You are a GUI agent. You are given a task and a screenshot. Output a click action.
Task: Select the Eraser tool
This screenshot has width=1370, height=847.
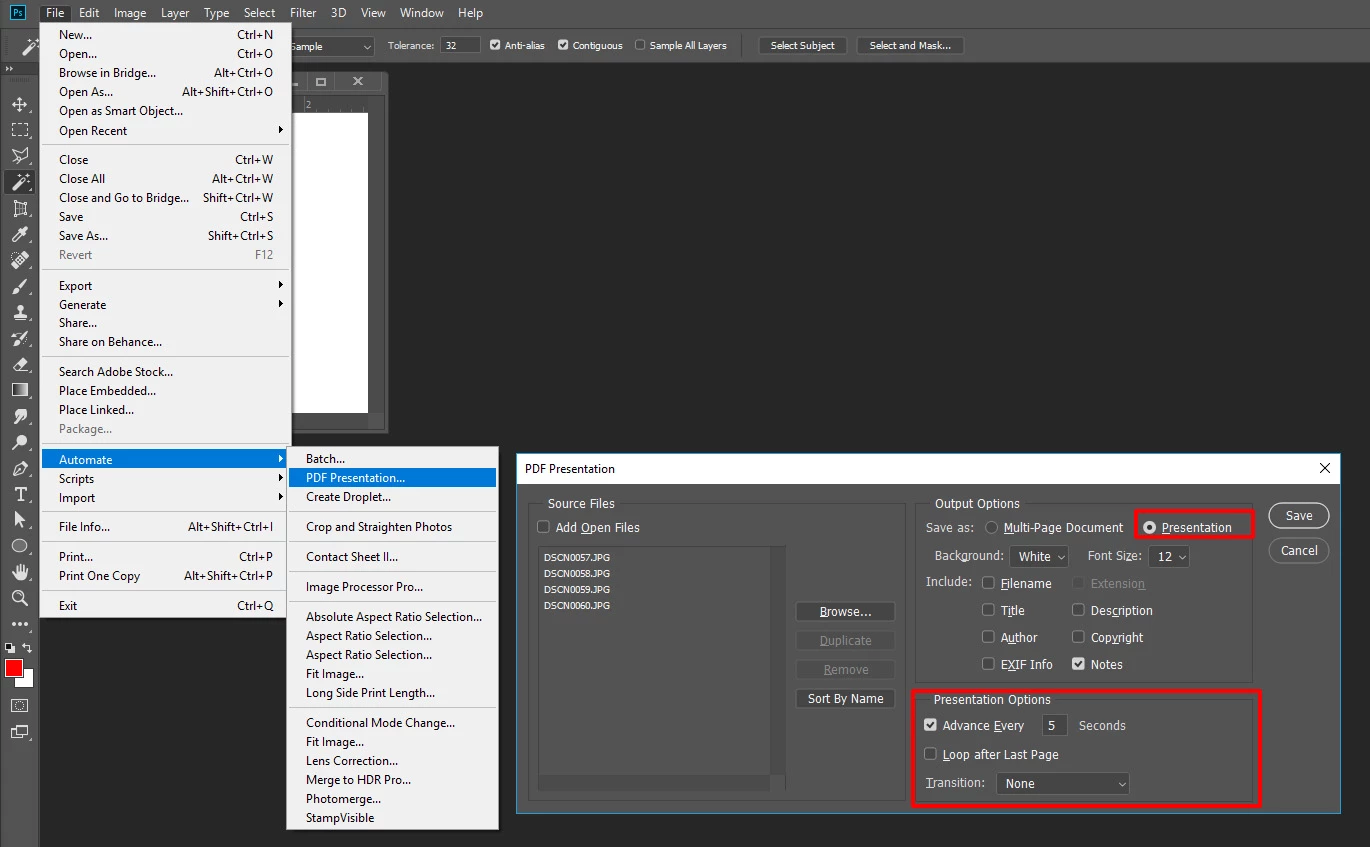[20, 364]
